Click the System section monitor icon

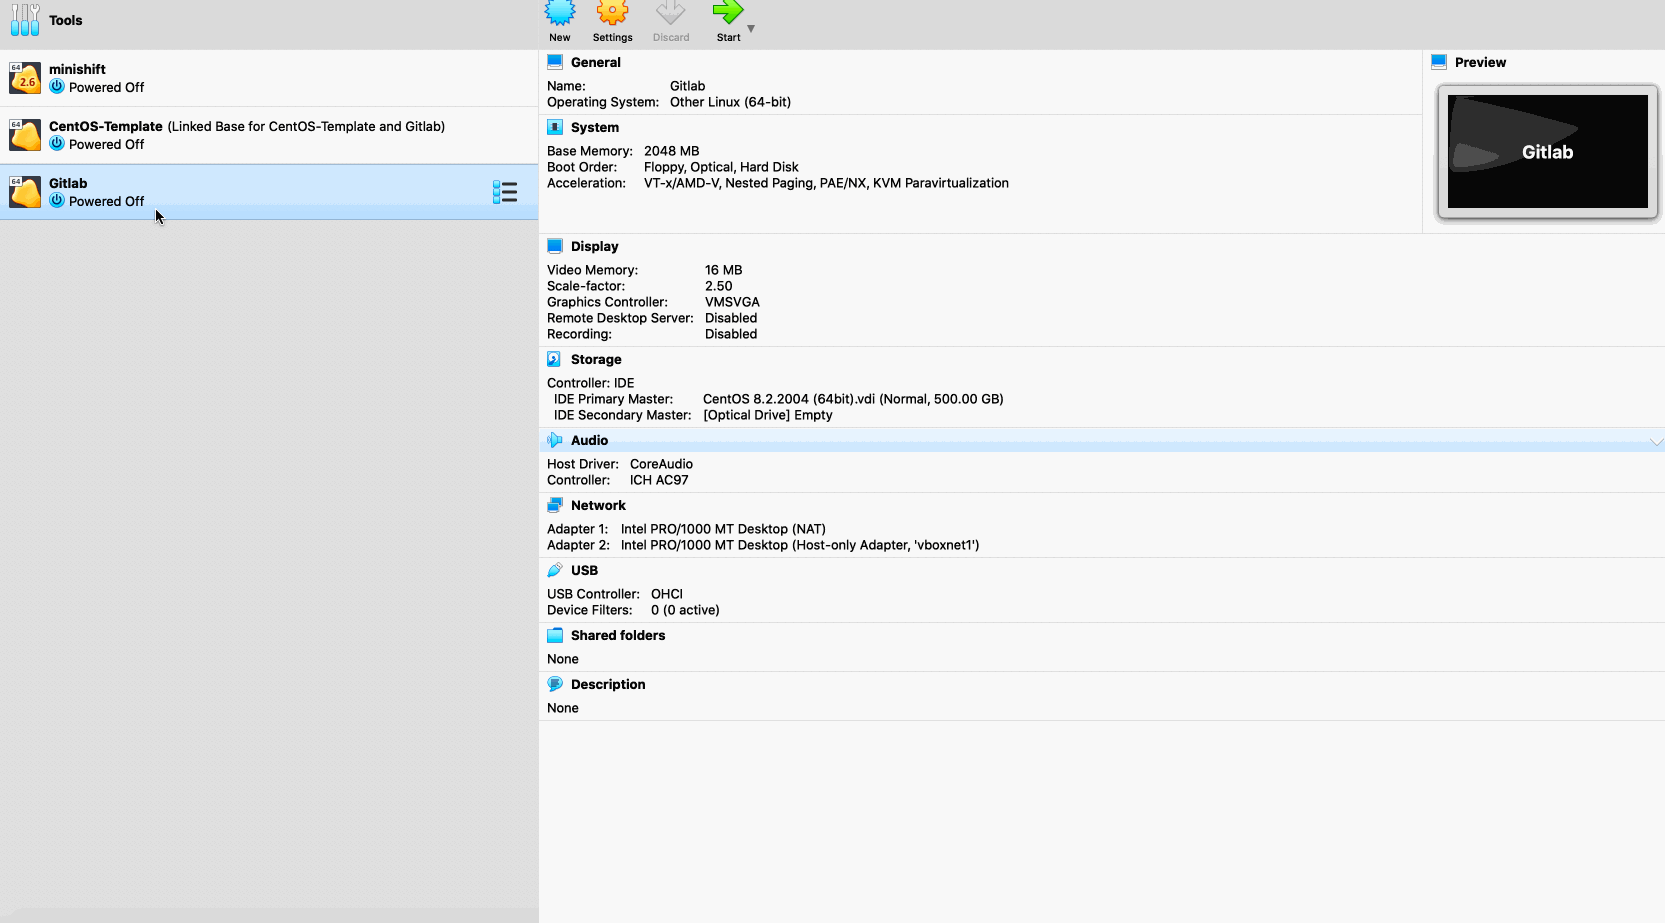coord(556,127)
